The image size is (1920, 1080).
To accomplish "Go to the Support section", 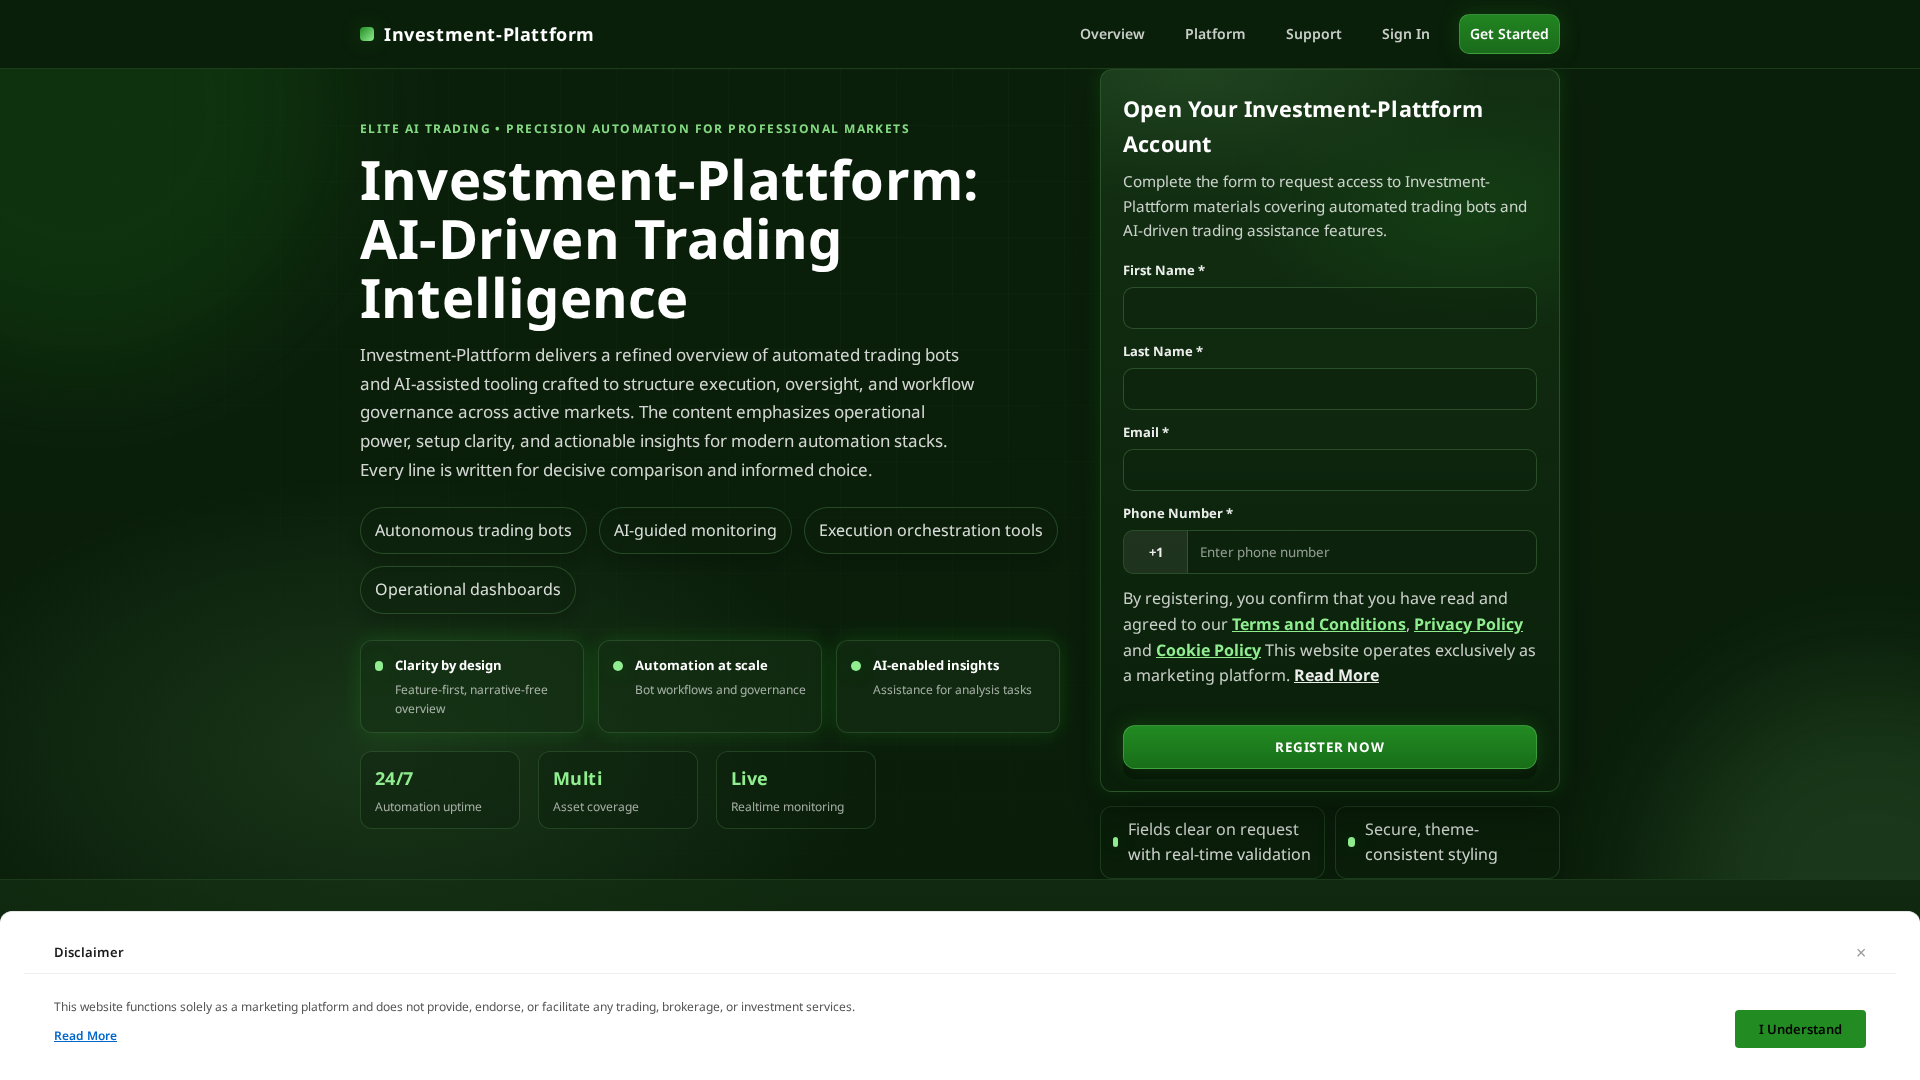I will coord(1313,34).
